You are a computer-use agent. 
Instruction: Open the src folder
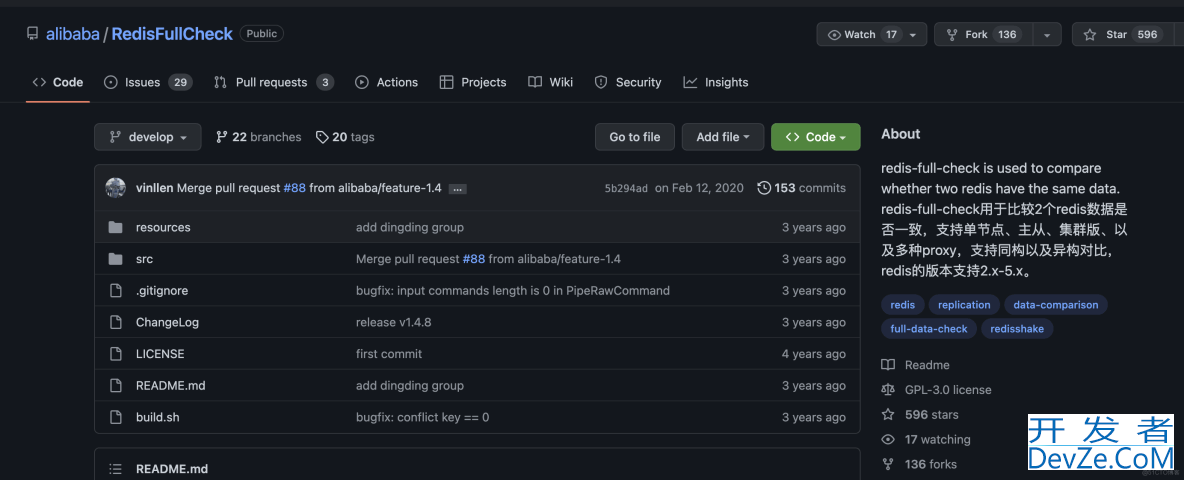tap(144, 259)
